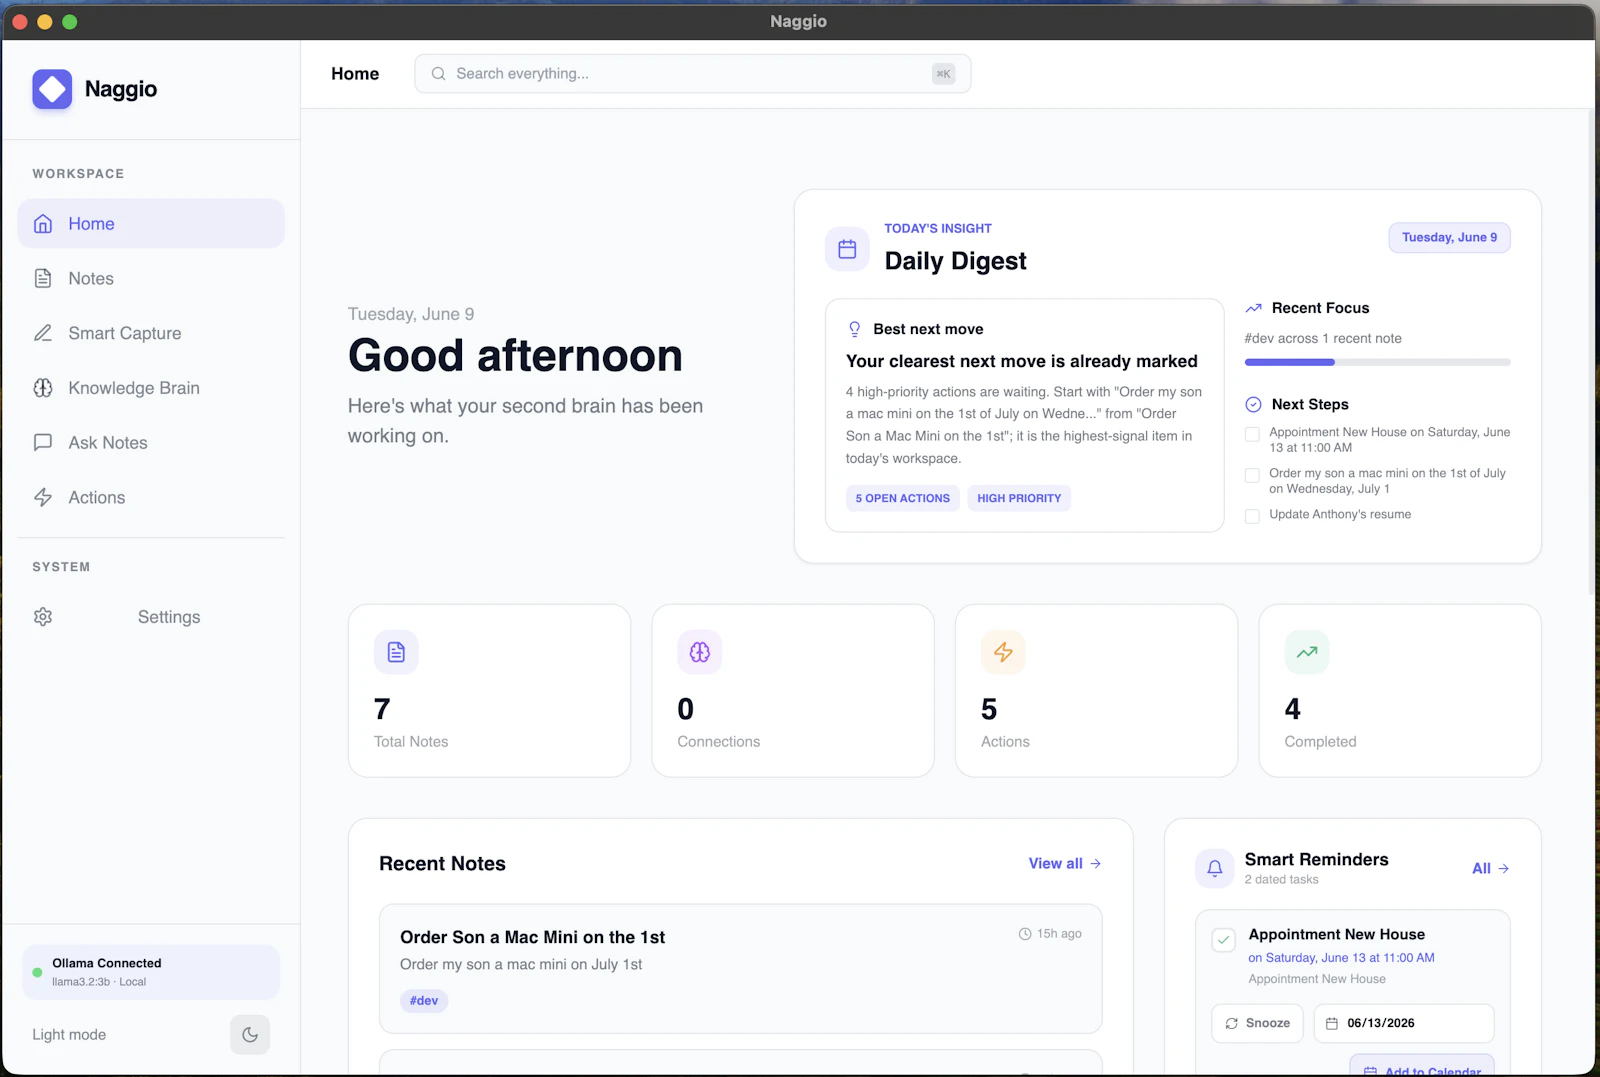Mark Appointment New House reminder done
Image resolution: width=1600 pixels, height=1077 pixels.
click(1223, 940)
